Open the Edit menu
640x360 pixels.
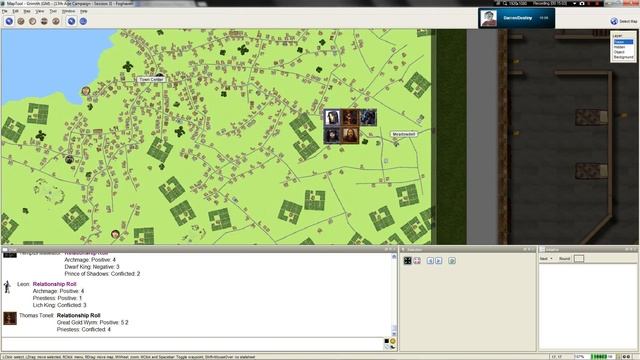(16, 11)
